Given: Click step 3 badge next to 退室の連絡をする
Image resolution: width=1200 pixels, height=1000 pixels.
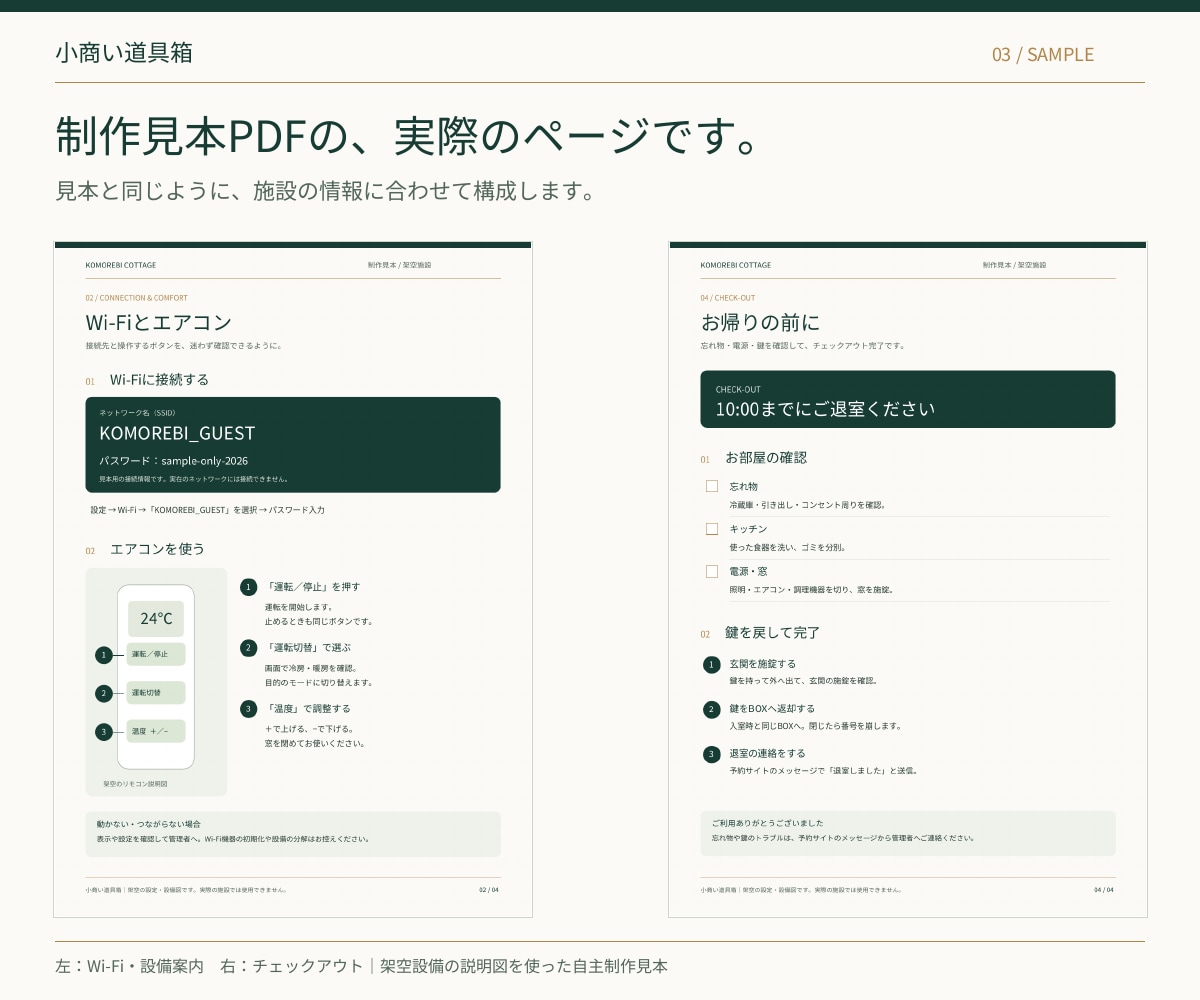Looking at the screenshot, I should pos(712,754).
